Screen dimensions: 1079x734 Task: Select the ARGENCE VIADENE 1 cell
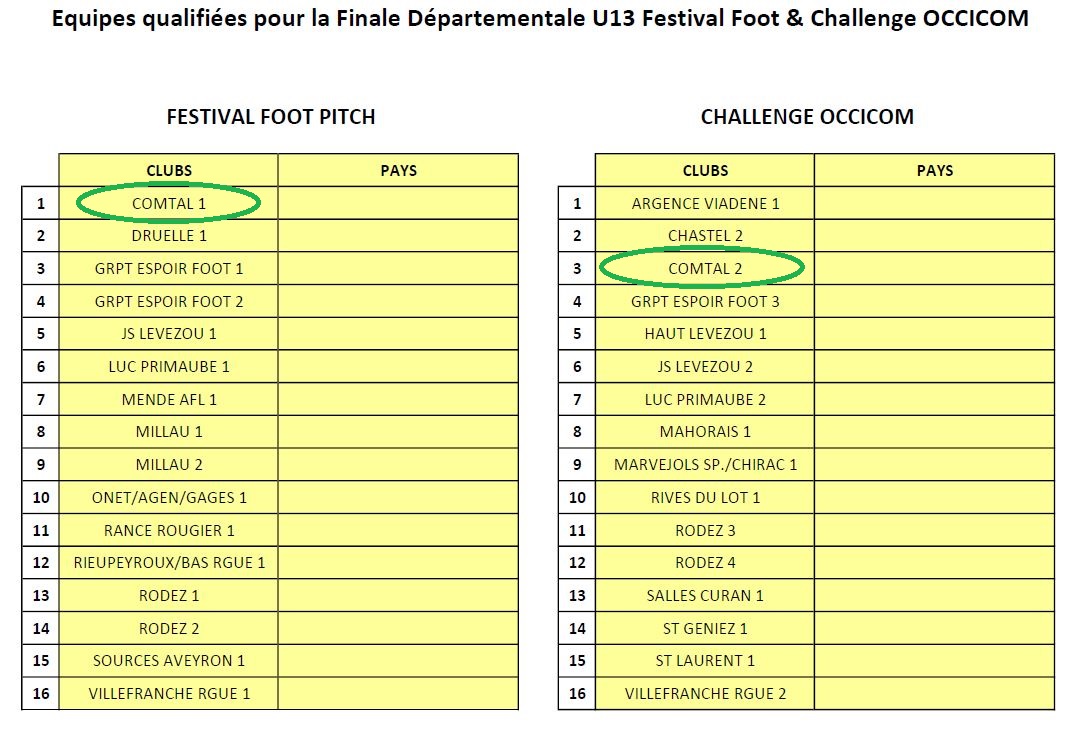(x=705, y=203)
